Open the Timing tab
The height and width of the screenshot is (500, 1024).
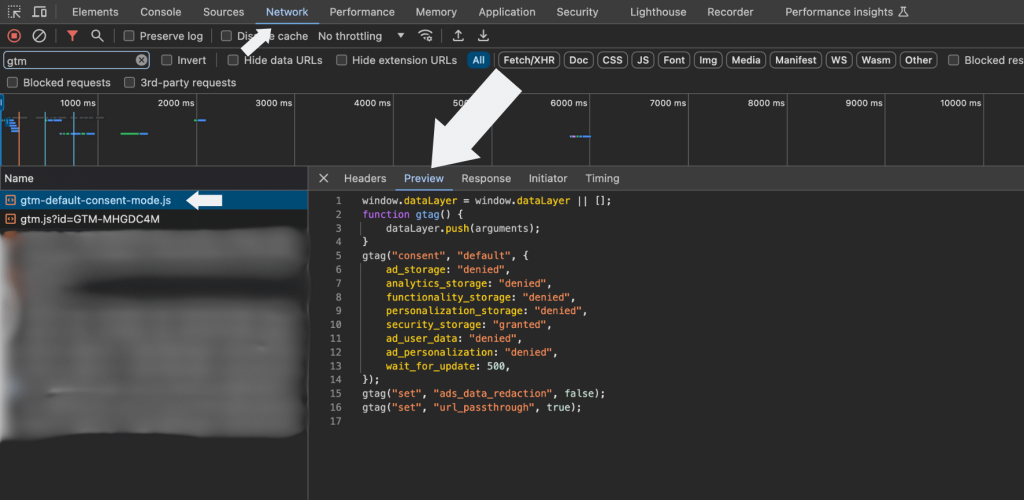602,178
